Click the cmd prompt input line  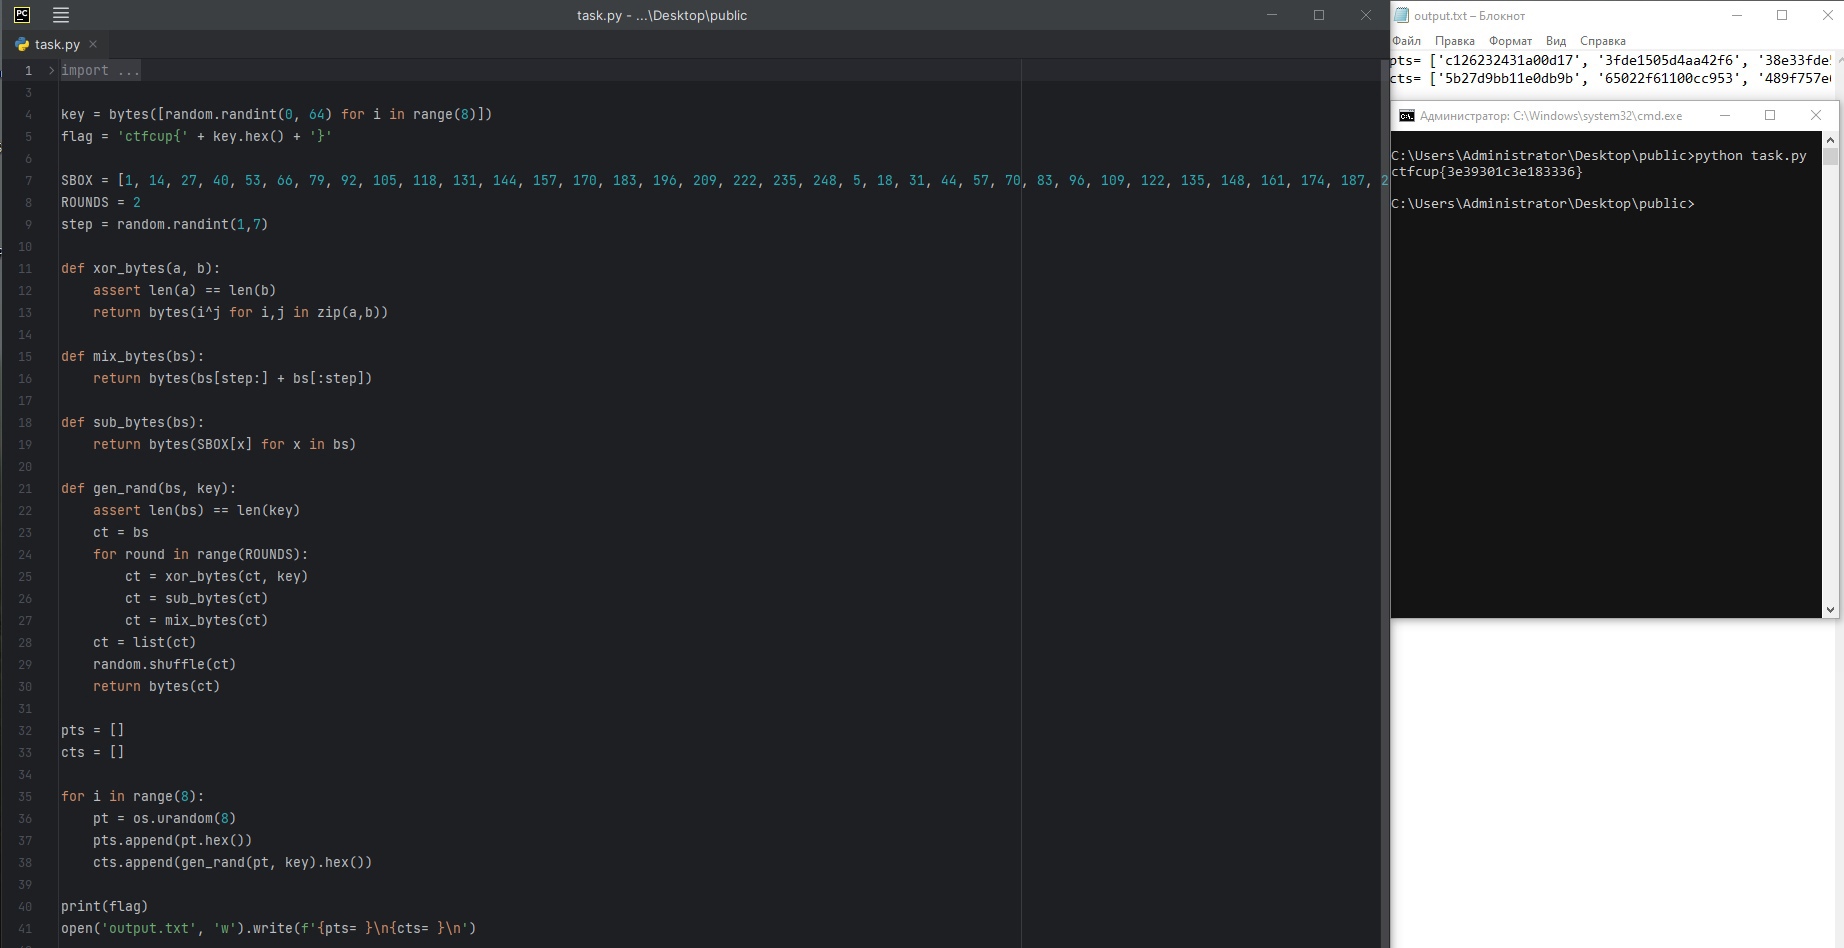1543,203
